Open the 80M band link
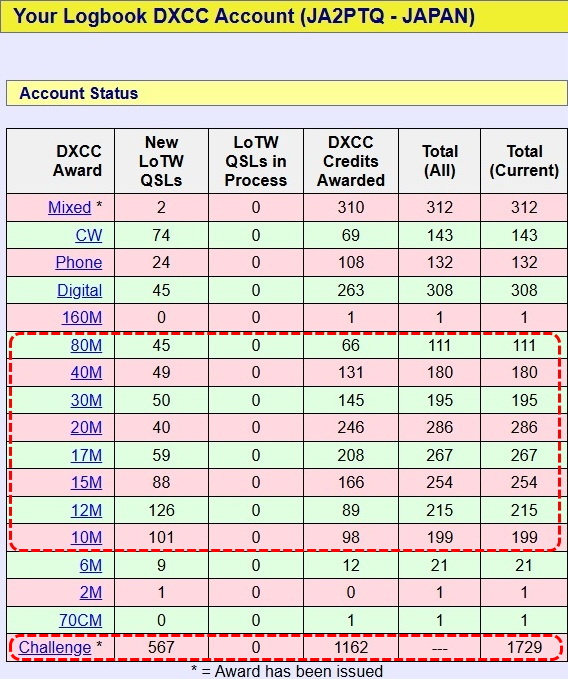This screenshot has width=568, height=679. point(86,346)
